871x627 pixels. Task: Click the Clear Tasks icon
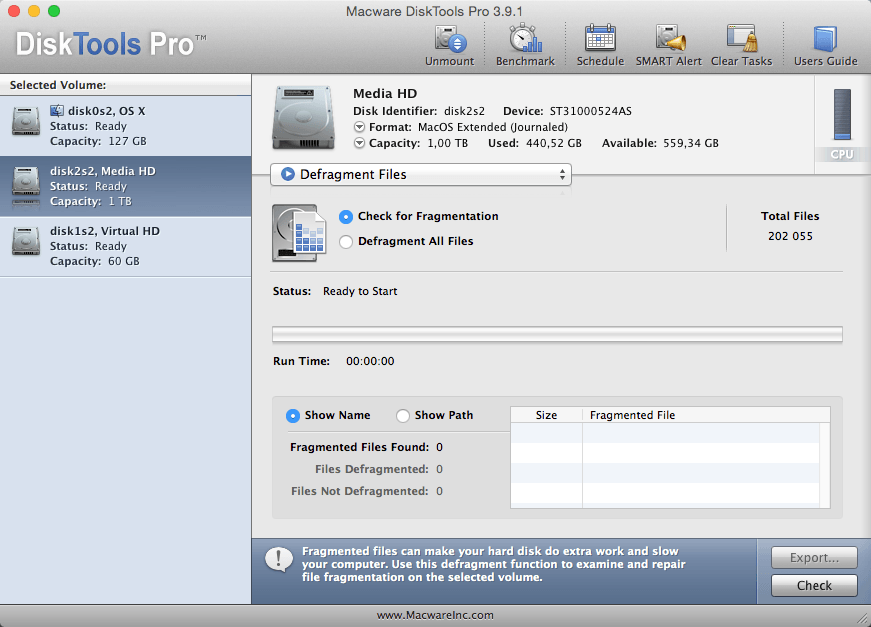coord(742,39)
